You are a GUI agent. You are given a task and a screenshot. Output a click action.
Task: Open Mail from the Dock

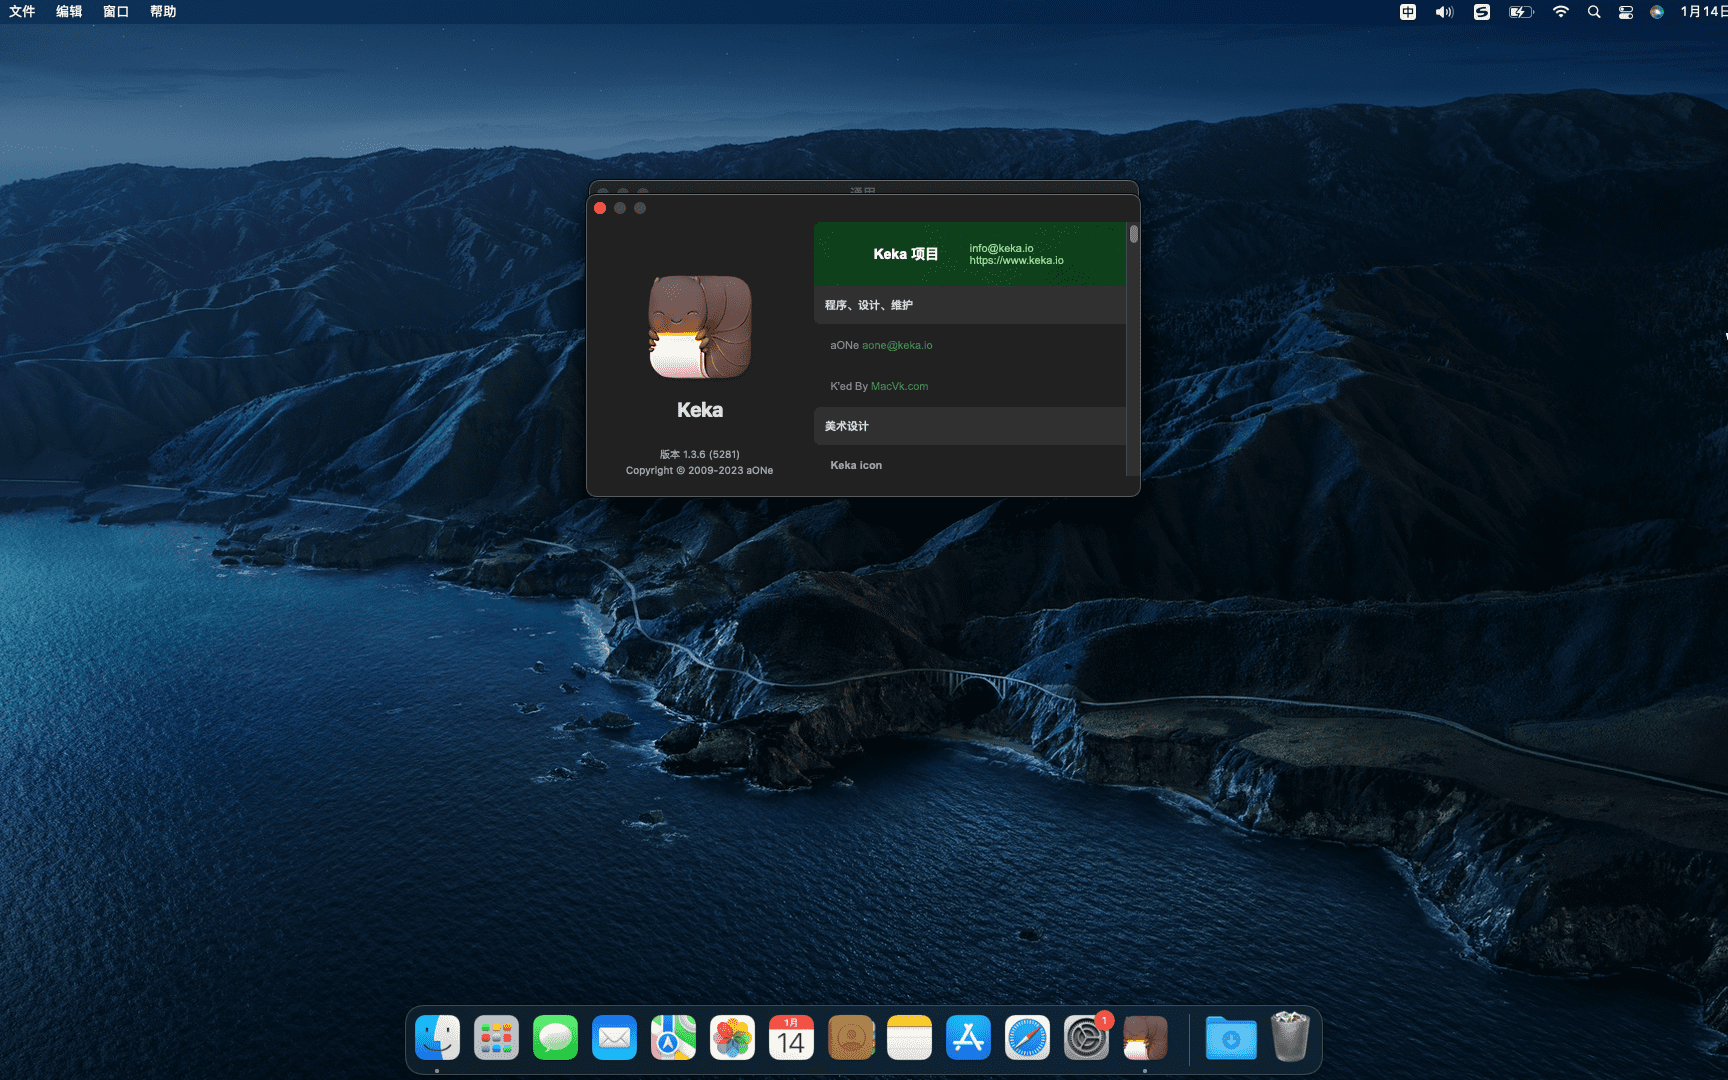(614, 1038)
